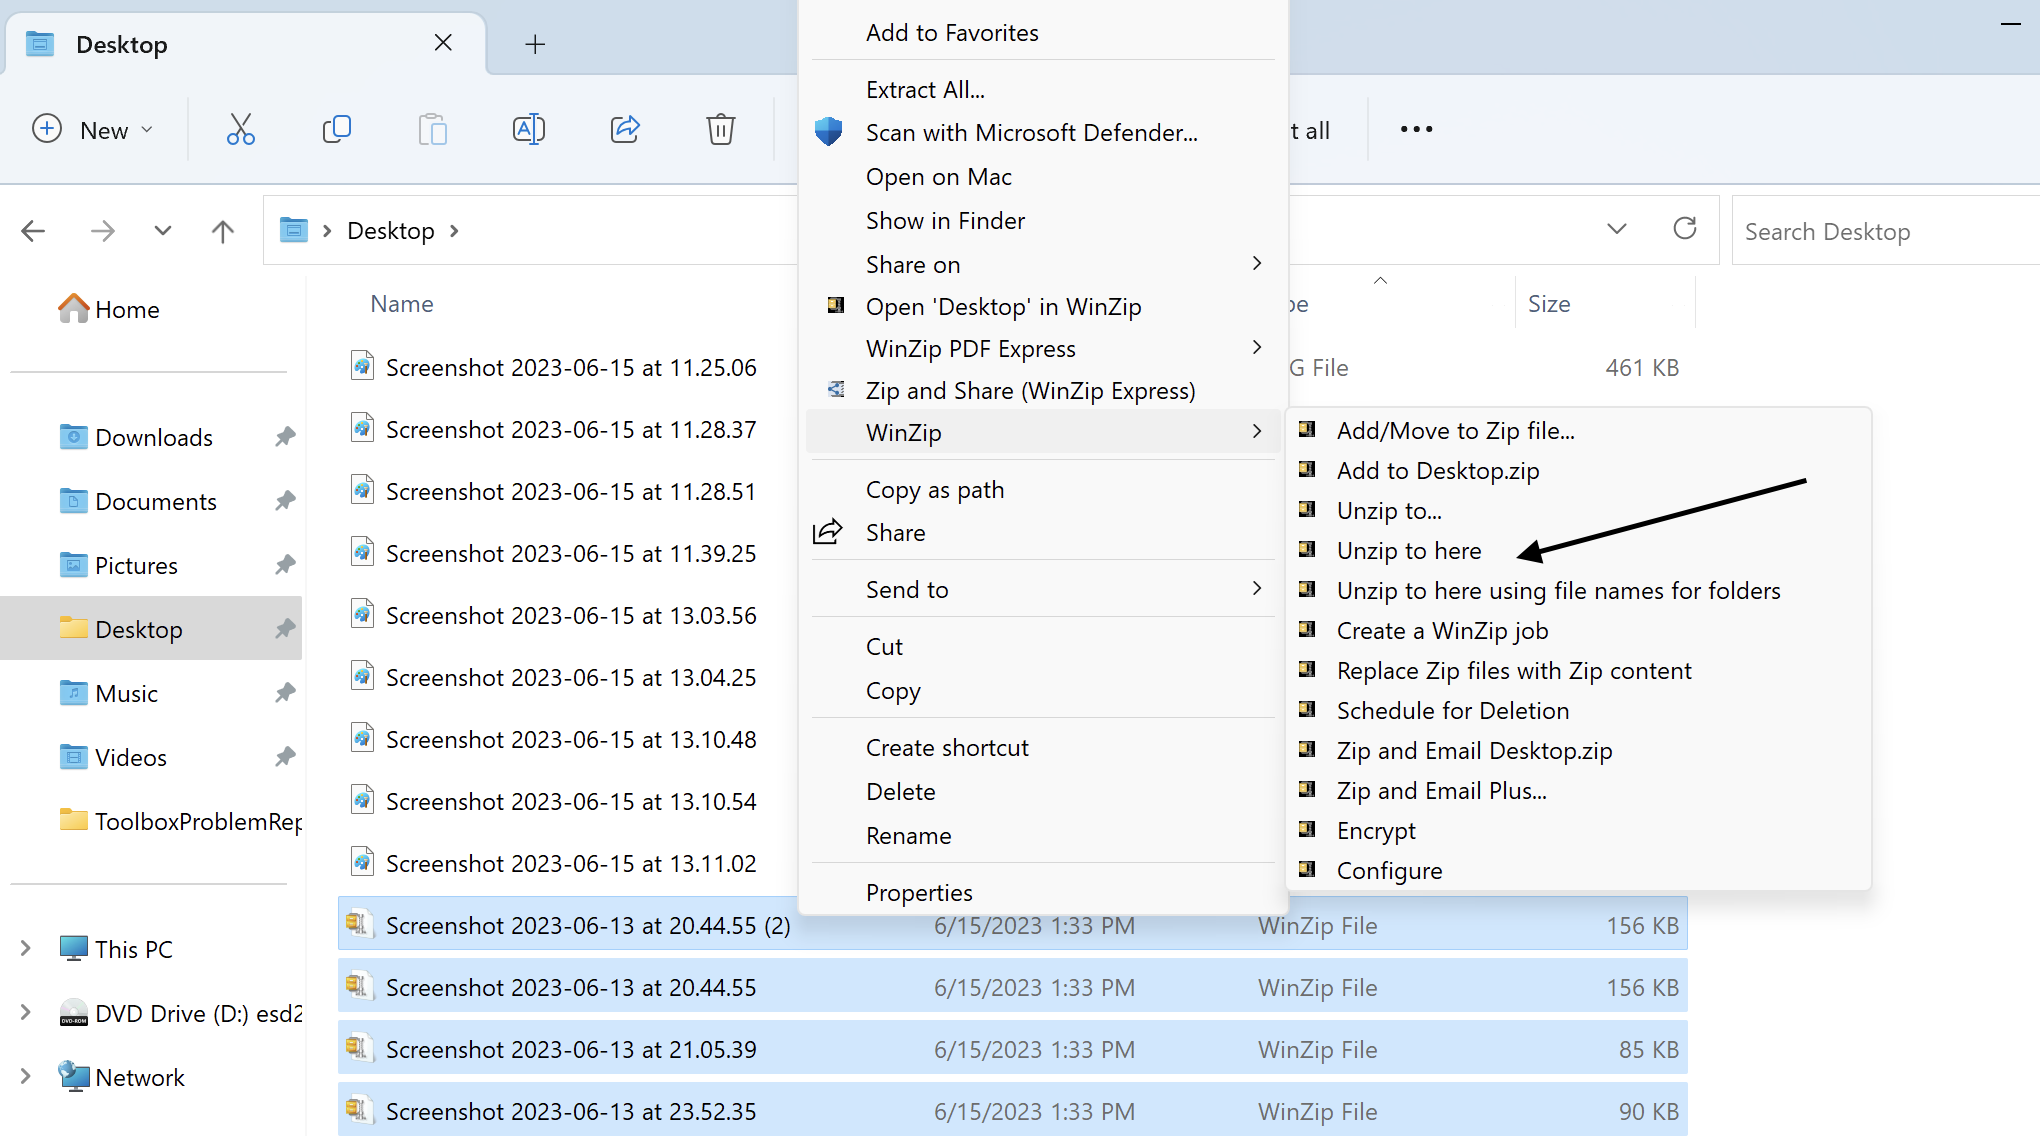Image resolution: width=2040 pixels, height=1136 pixels.
Task: Select 'Configure' in WinZip submenu
Action: pyautogui.click(x=1388, y=870)
